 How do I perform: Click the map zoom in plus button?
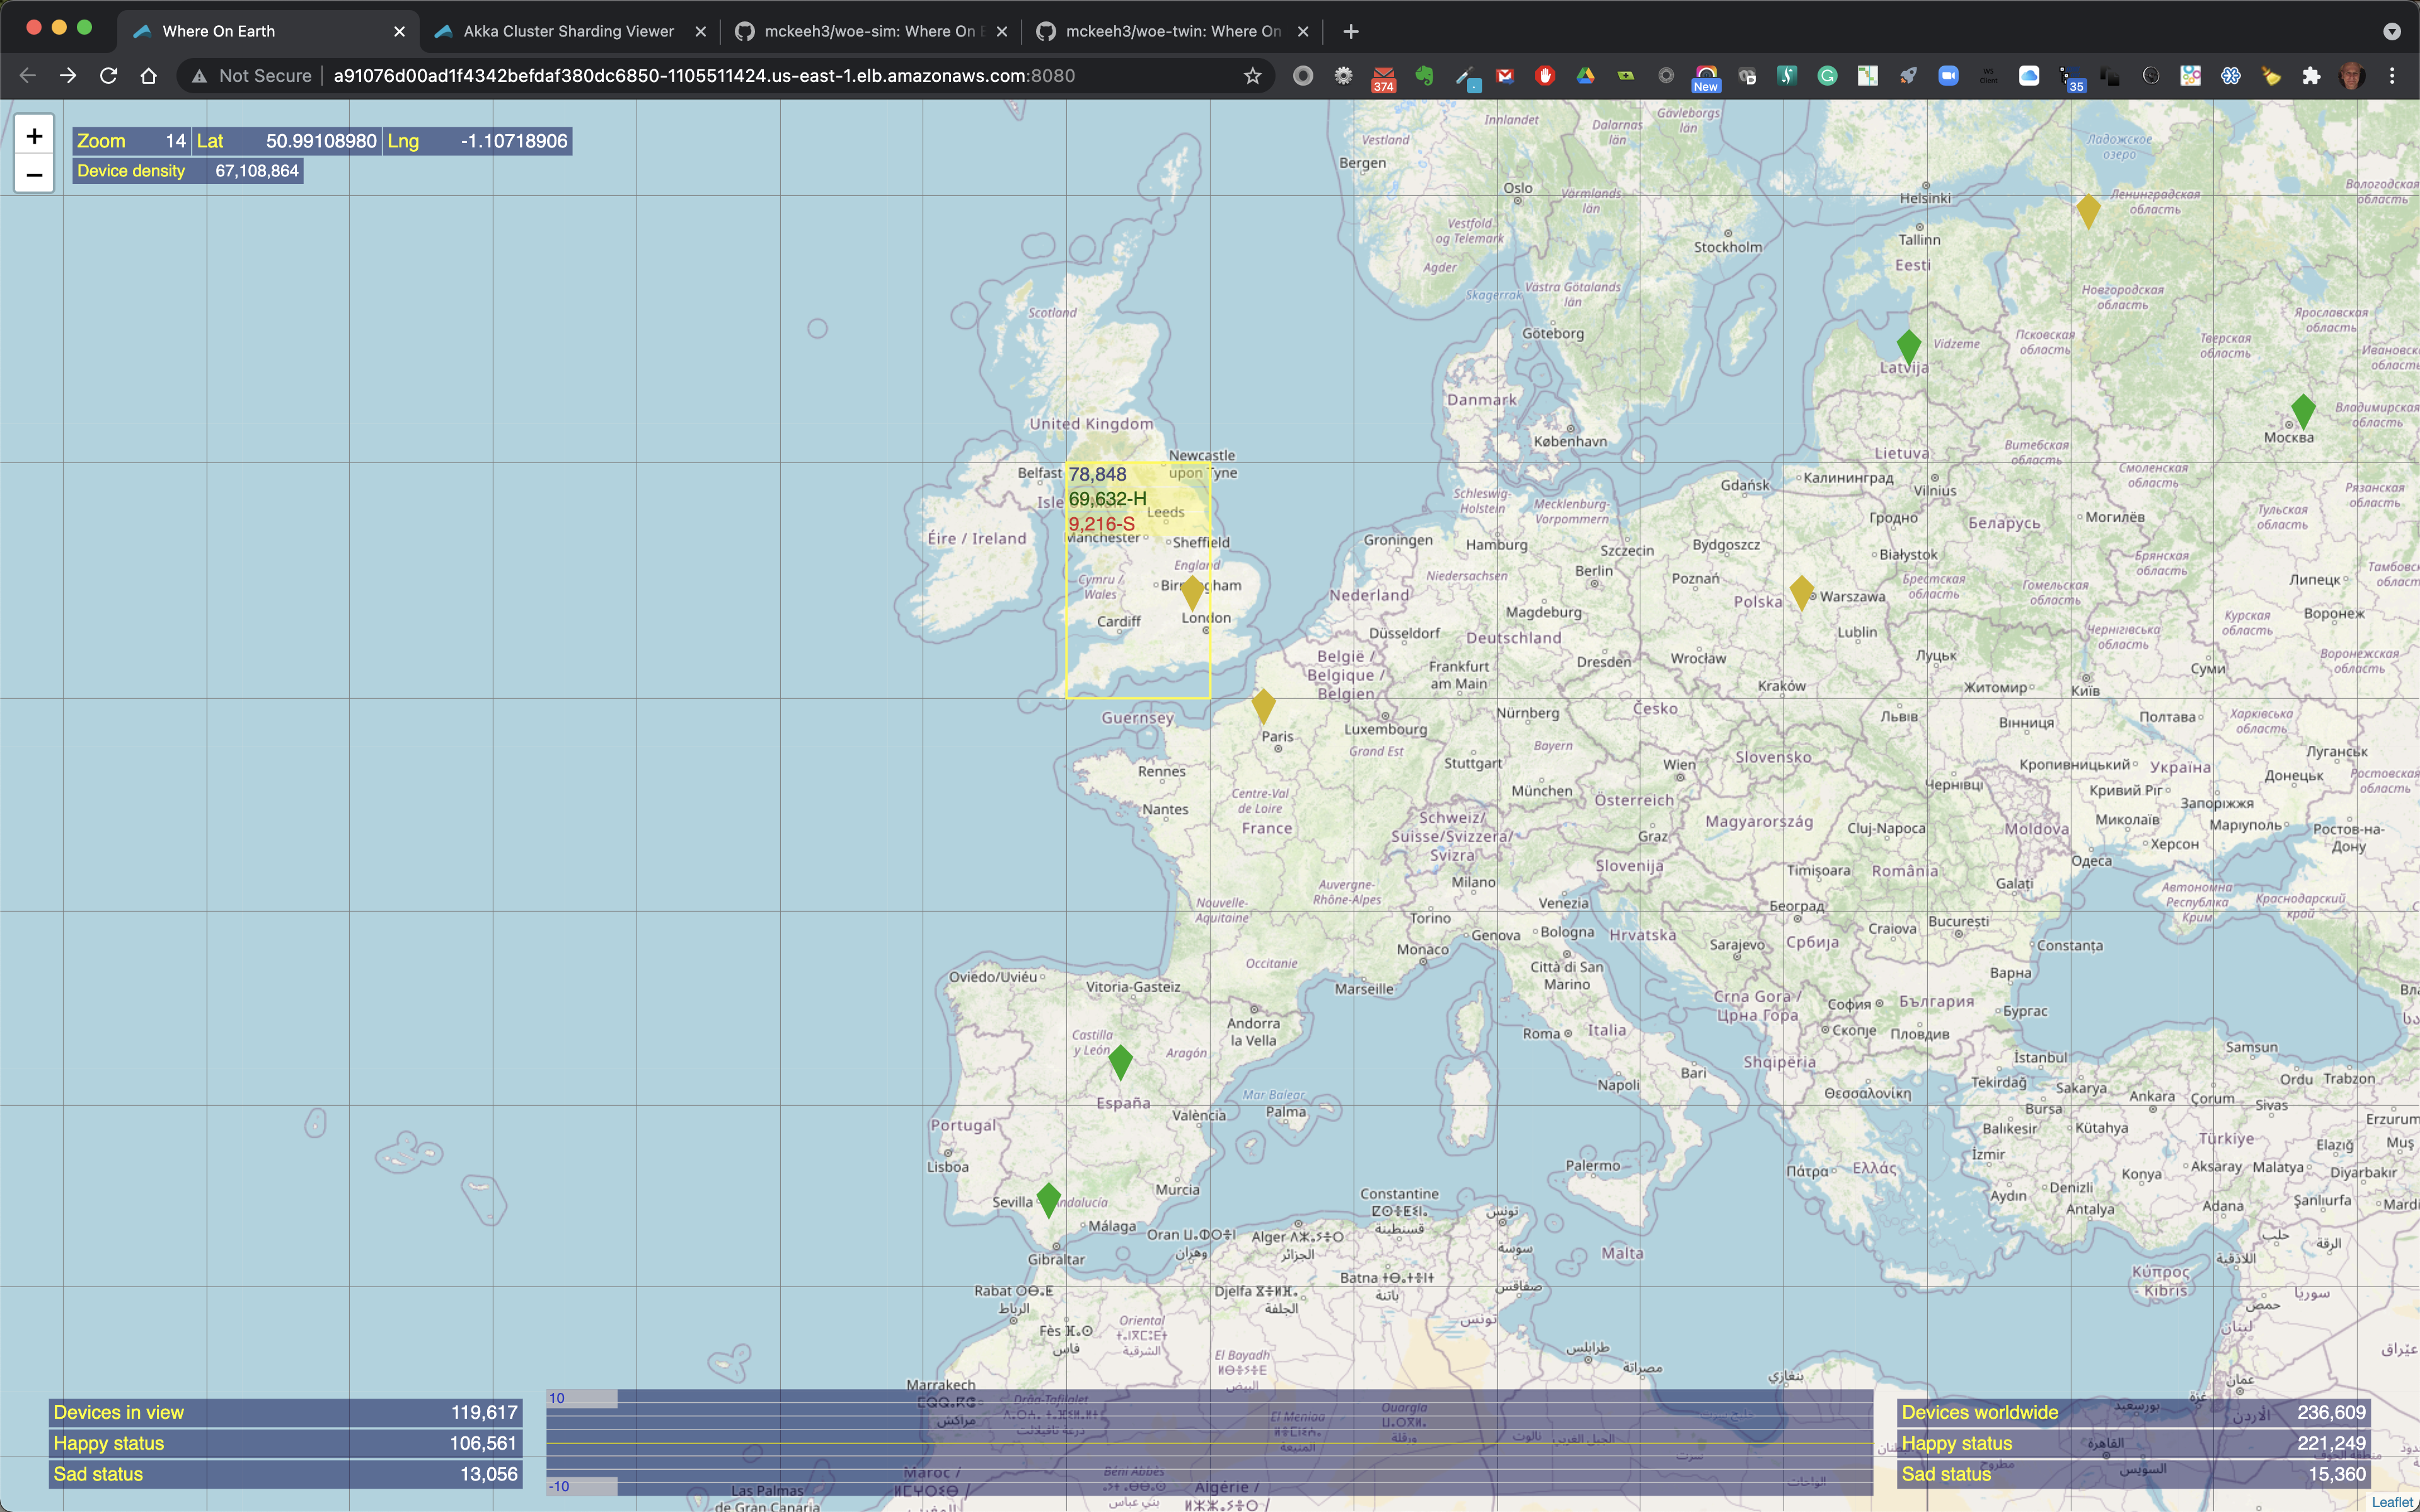pos(34,136)
